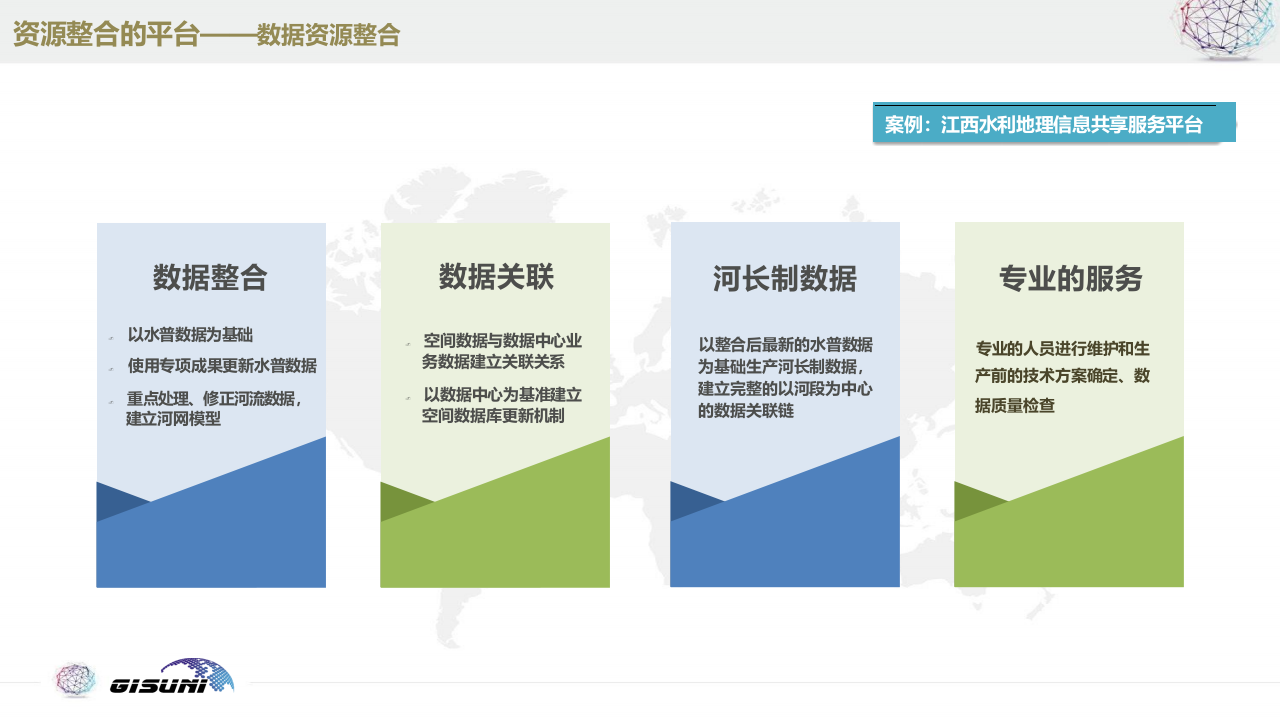Click the paragraph starting with 以整合后最新的水普数据
This screenshot has width=1280, height=720.
tap(785, 377)
